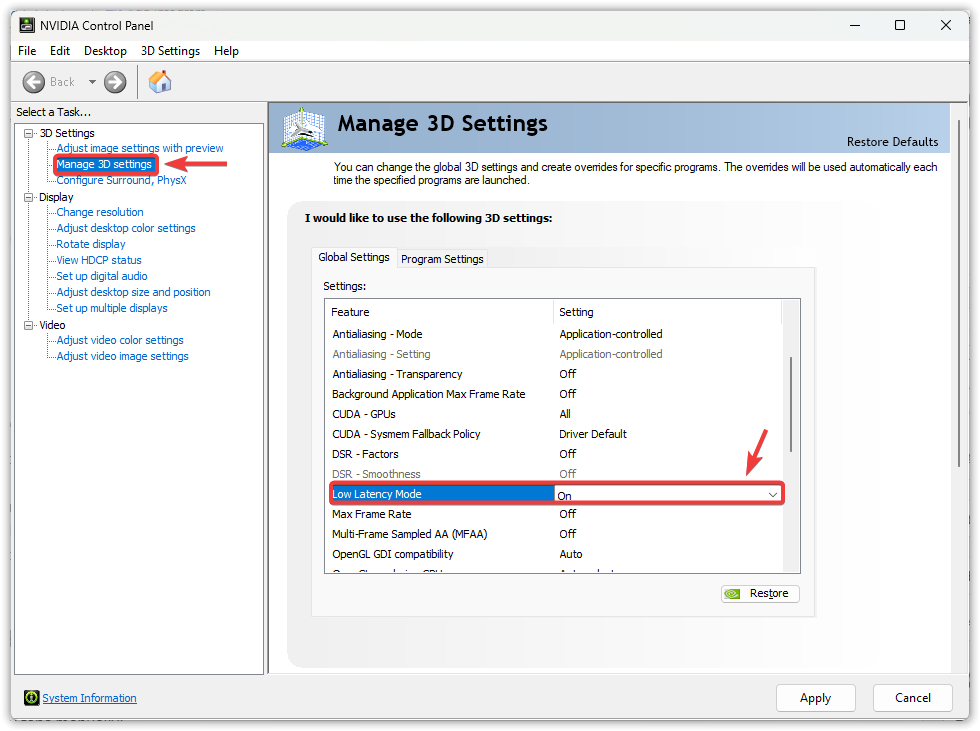The image size is (980, 731).
Task: Click the Restore Defaults link
Action: coord(892,142)
